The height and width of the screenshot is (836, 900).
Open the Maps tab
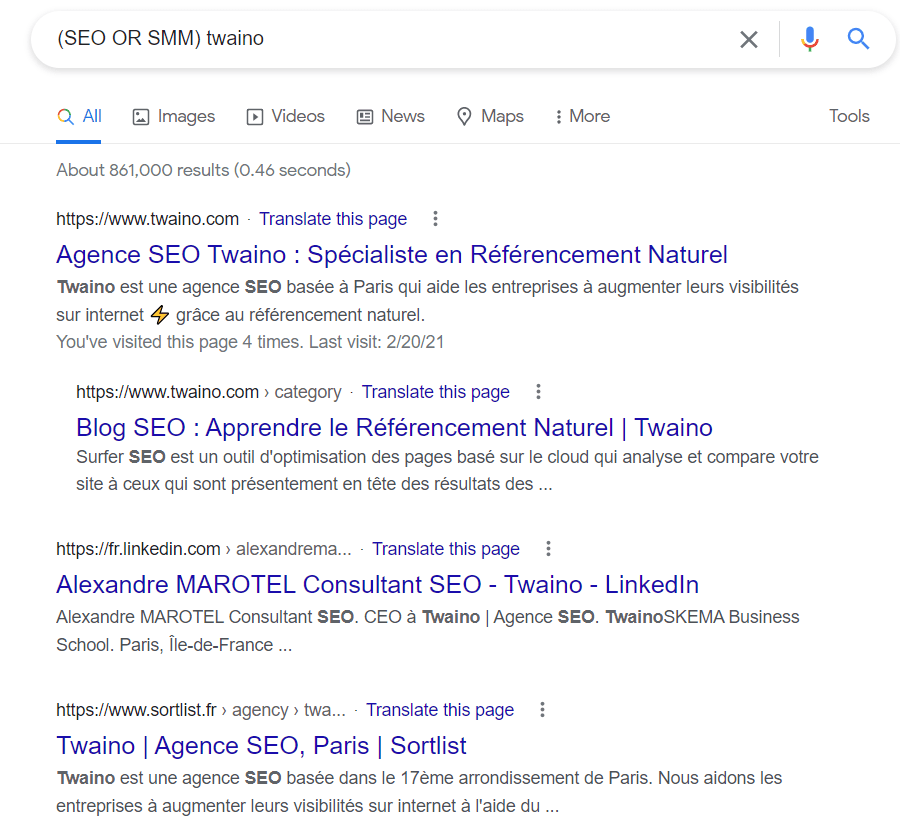[490, 116]
